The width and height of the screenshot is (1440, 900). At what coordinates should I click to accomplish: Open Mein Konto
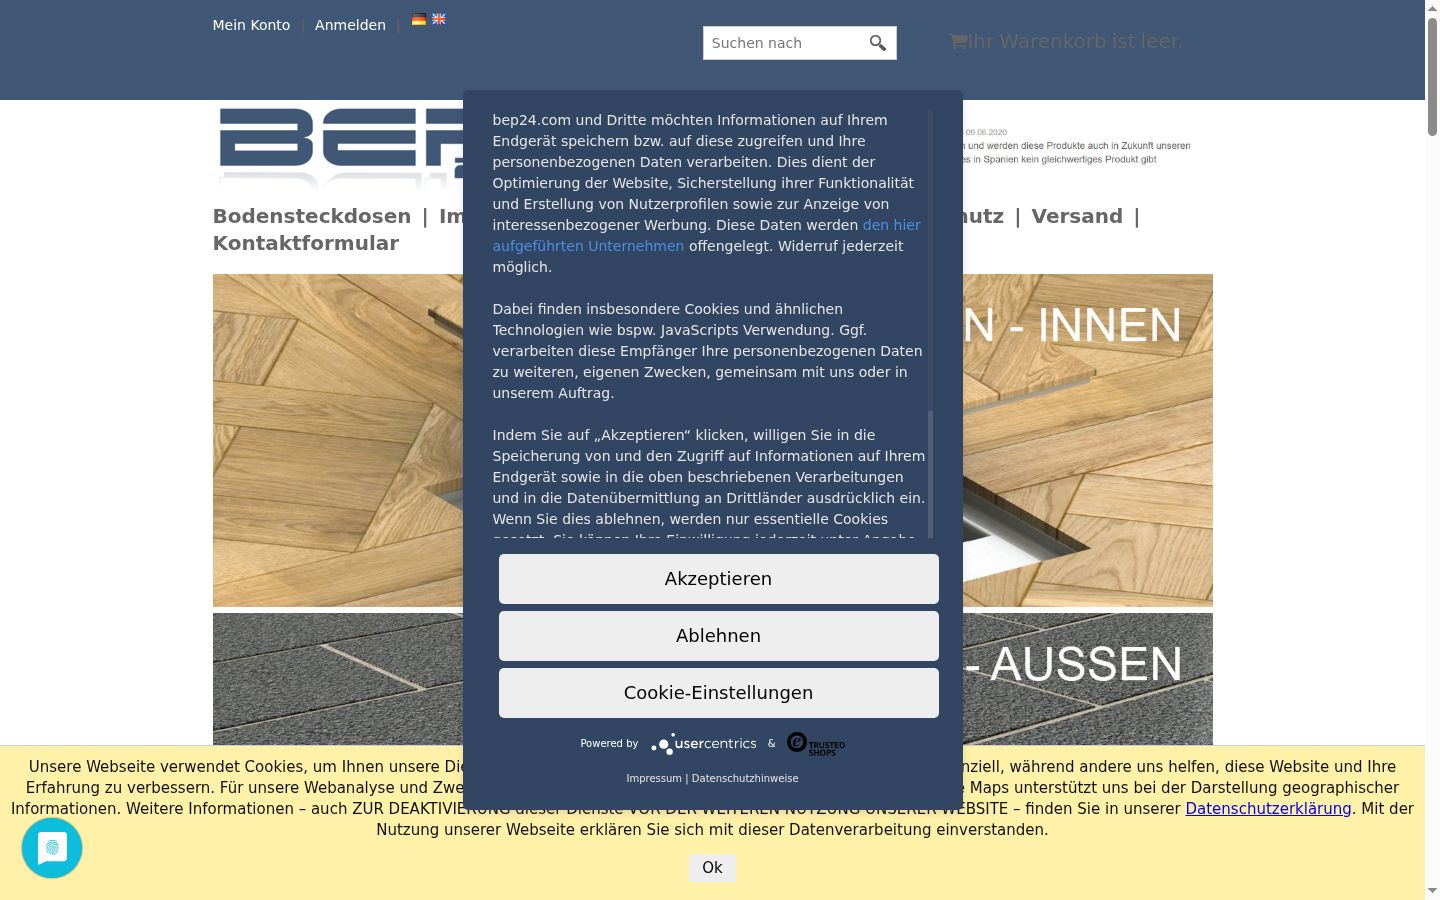tap(251, 25)
